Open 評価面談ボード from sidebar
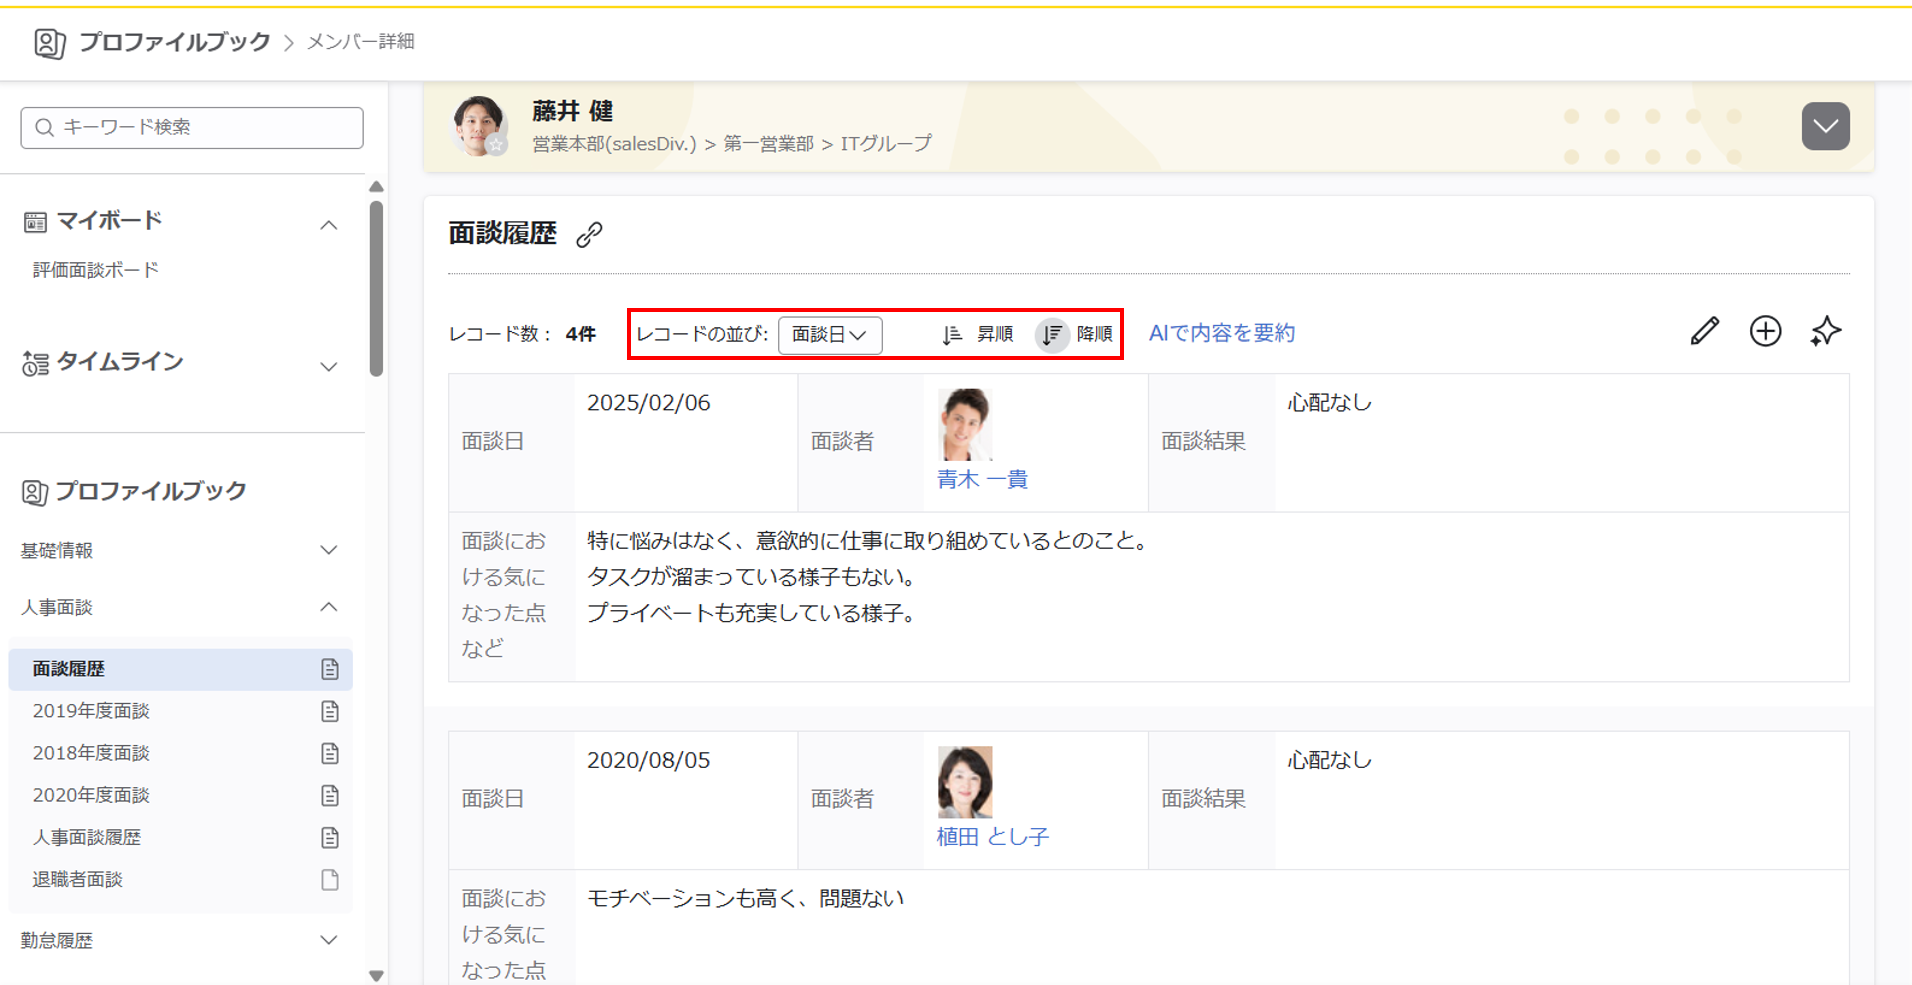 [x=96, y=270]
